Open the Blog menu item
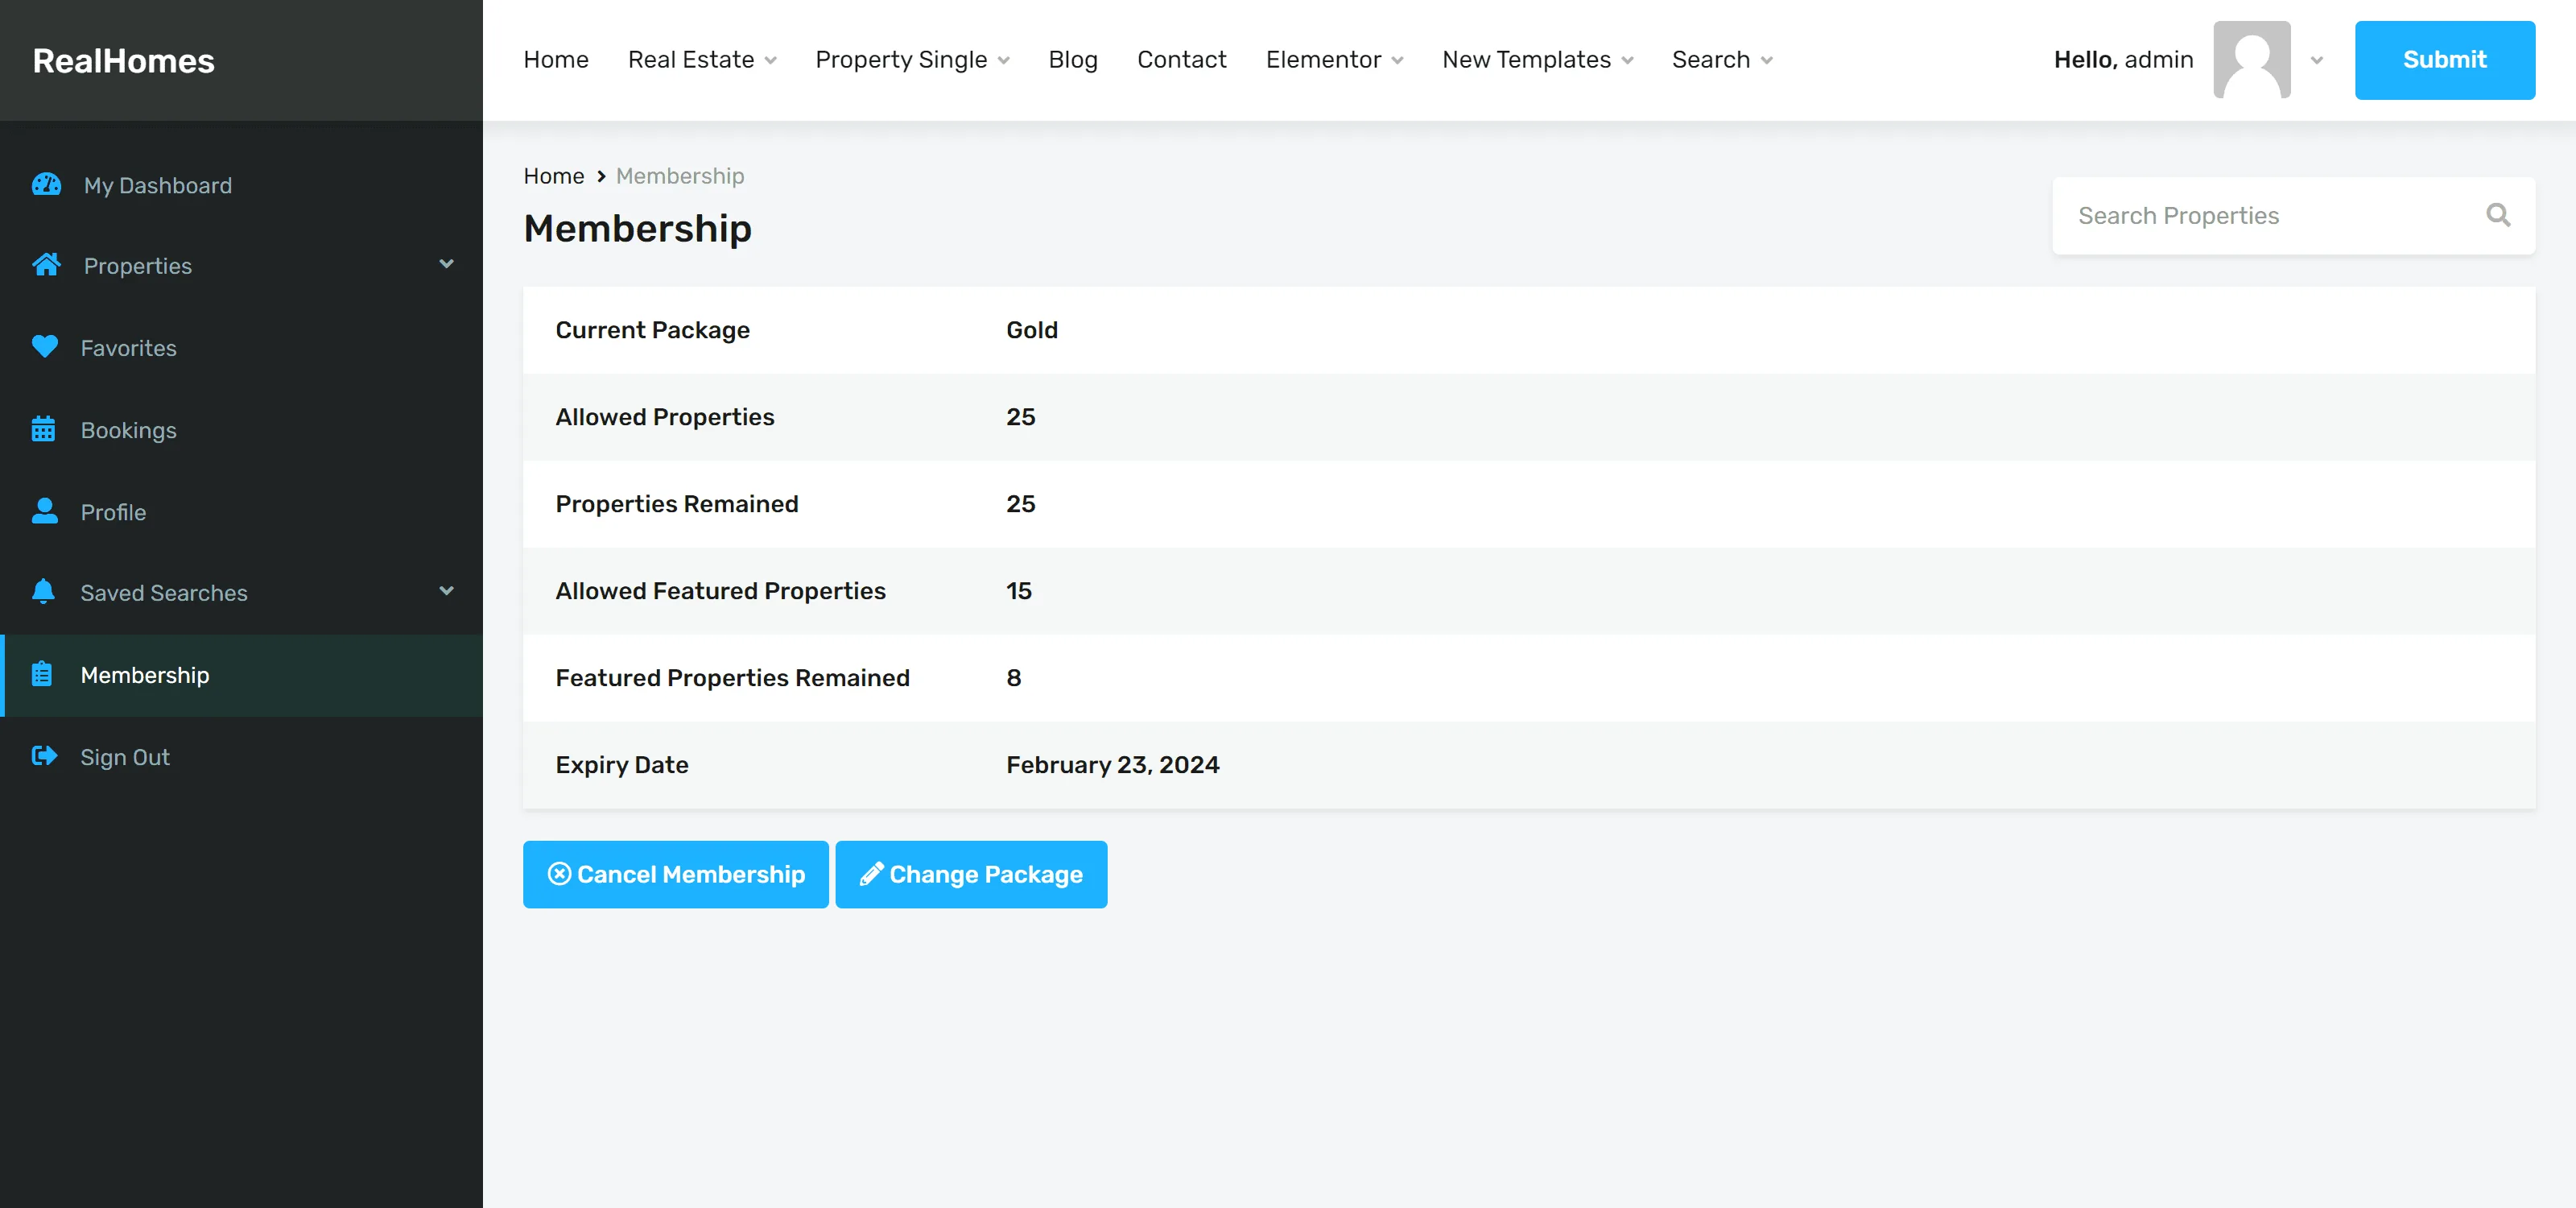Viewport: 2576px width, 1208px height. [x=1073, y=60]
